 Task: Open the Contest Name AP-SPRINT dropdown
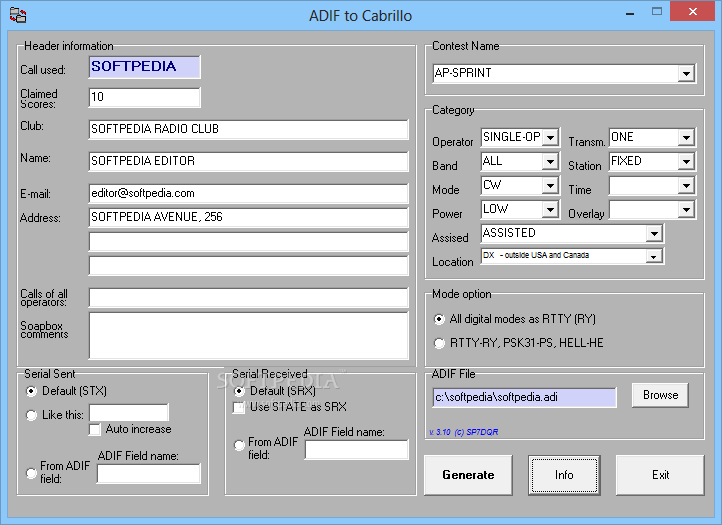[686, 74]
